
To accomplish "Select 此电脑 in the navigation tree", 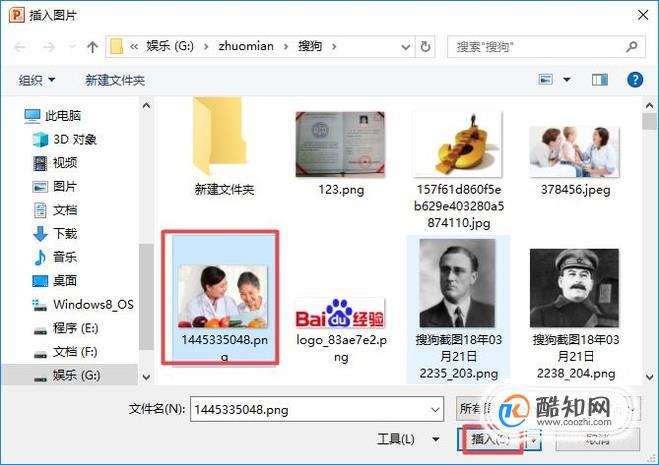I will point(53,116).
